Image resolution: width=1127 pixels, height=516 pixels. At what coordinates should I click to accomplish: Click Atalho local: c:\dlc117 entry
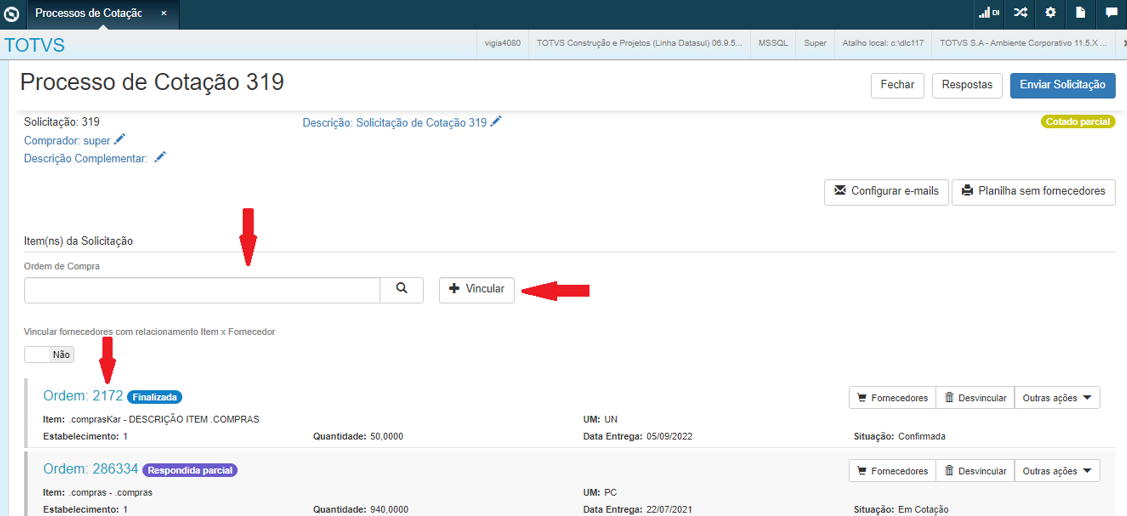[x=883, y=43]
